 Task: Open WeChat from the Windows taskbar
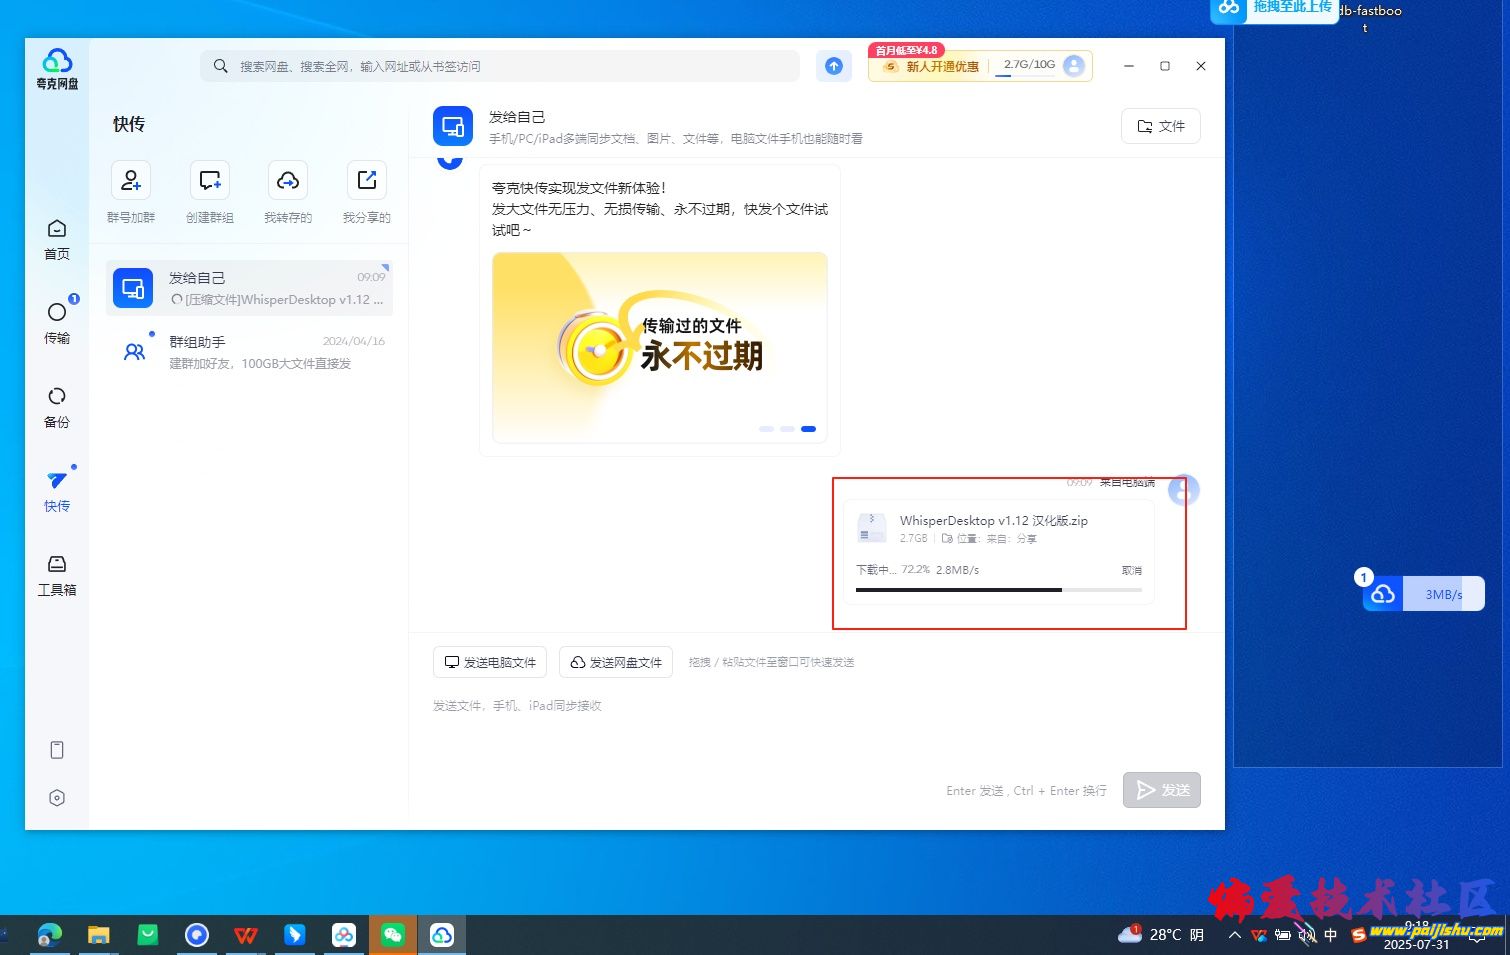click(393, 935)
